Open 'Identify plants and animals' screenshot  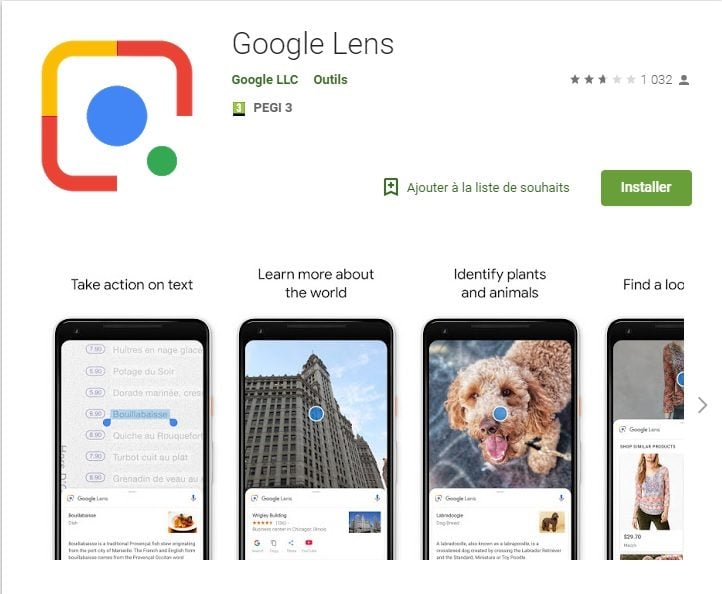500,439
